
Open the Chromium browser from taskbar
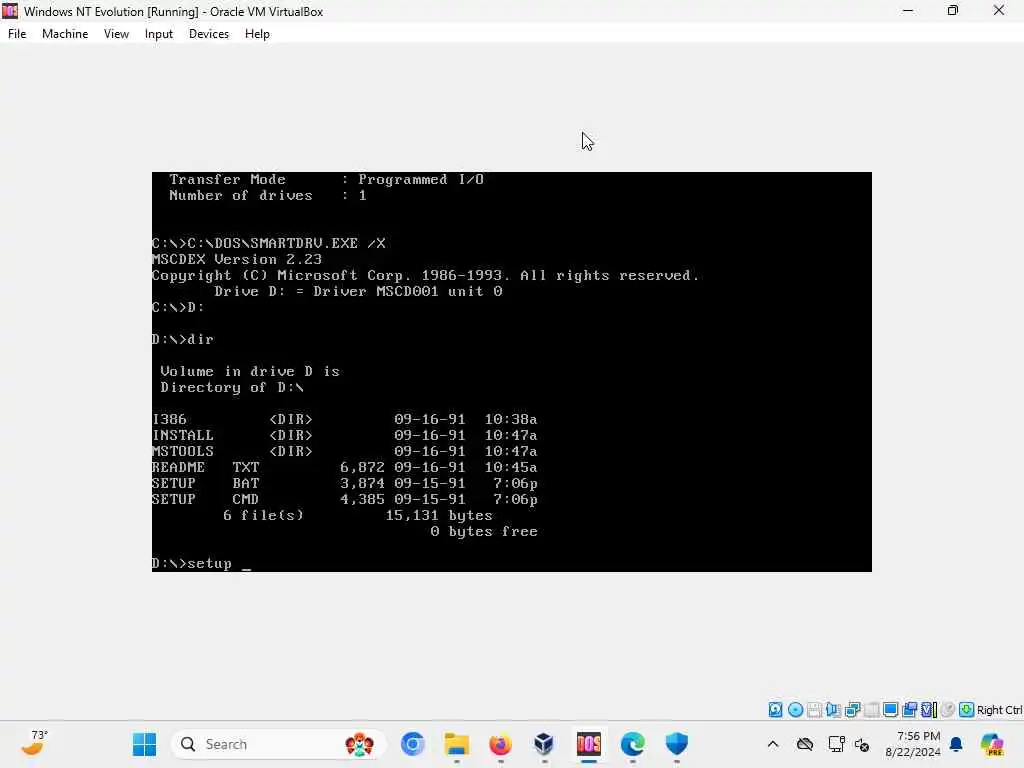tap(413, 744)
